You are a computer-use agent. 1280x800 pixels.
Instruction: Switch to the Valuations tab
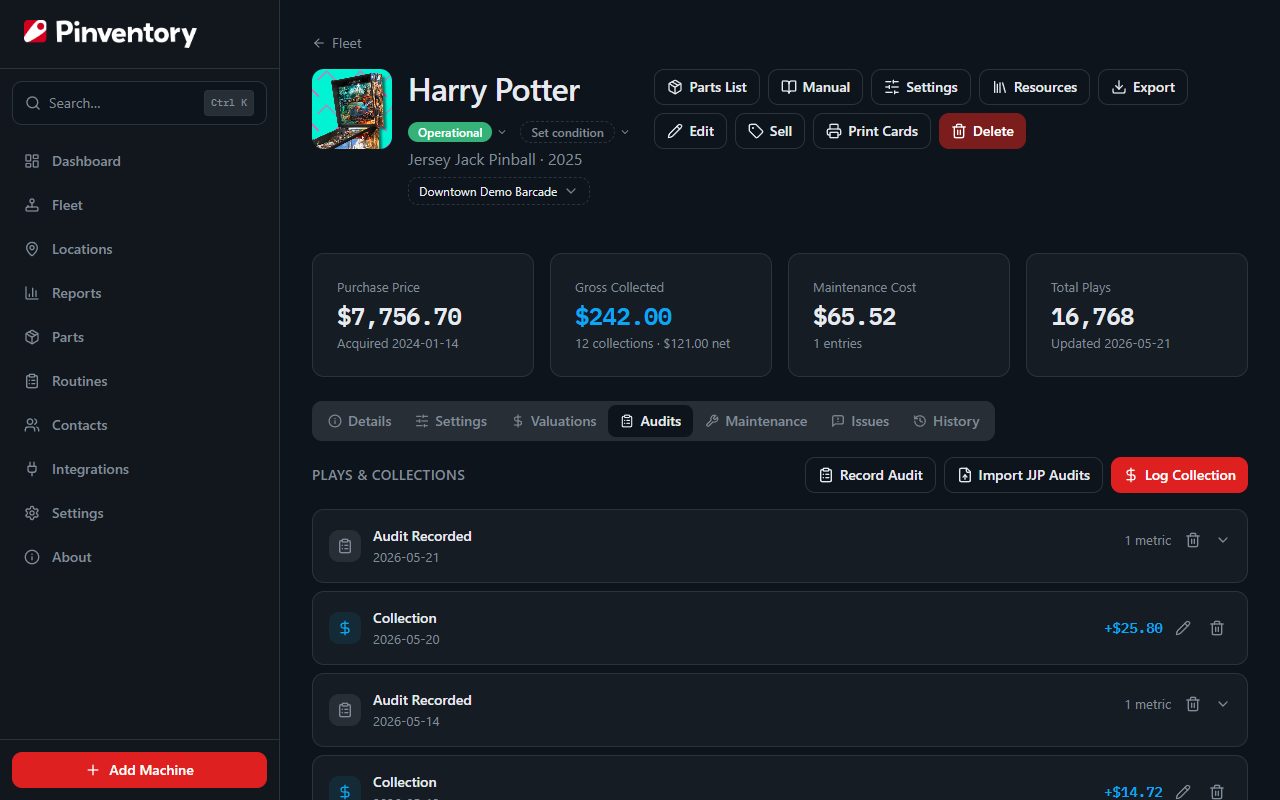click(554, 421)
